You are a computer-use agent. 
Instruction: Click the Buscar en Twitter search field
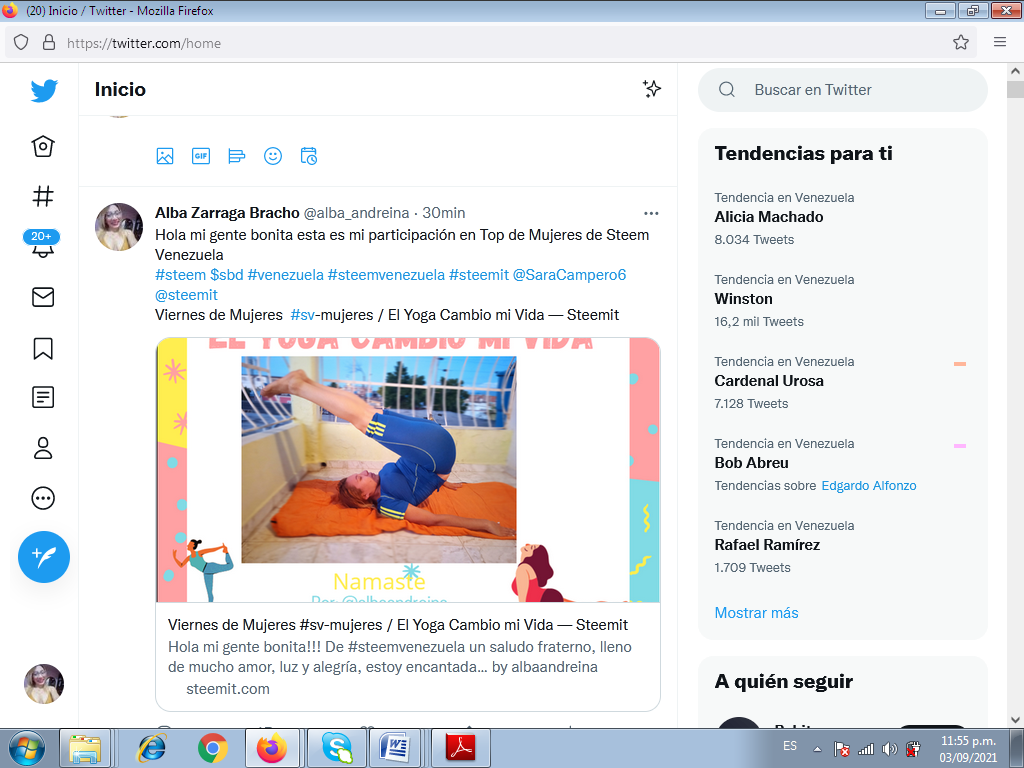pyautogui.click(x=842, y=90)
